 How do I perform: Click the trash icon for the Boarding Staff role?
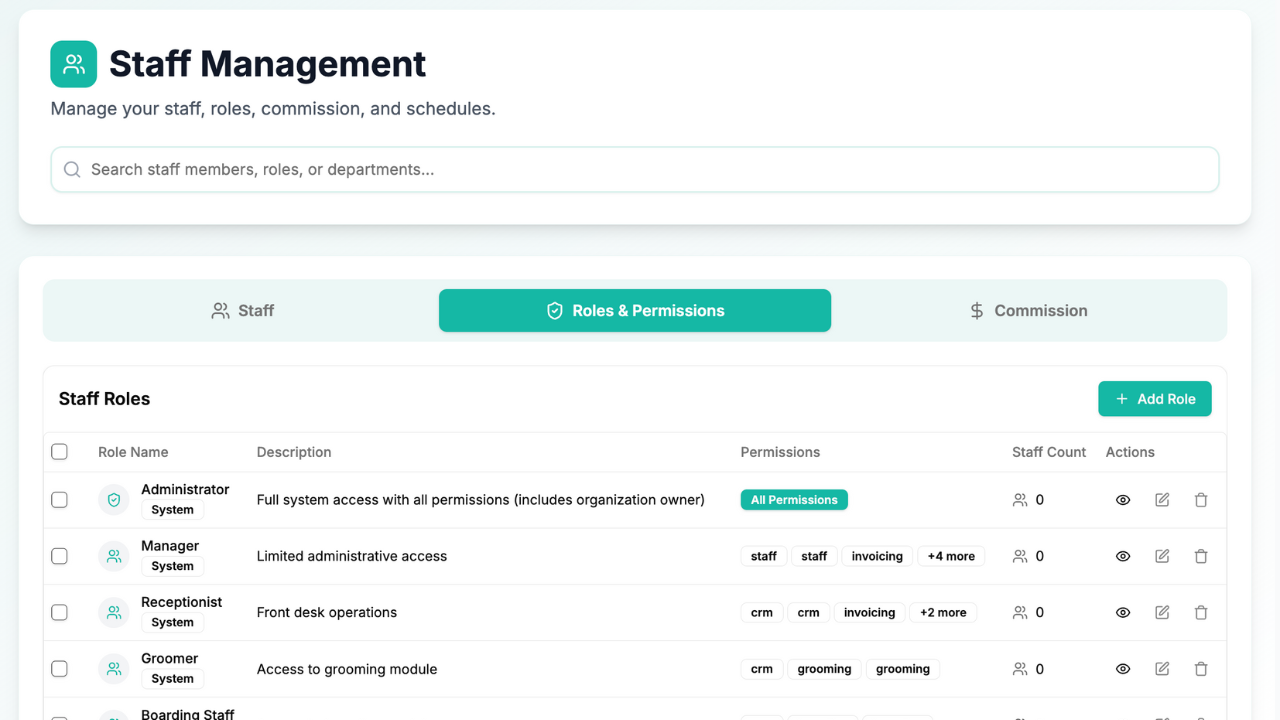click(x=1201, y=716)
